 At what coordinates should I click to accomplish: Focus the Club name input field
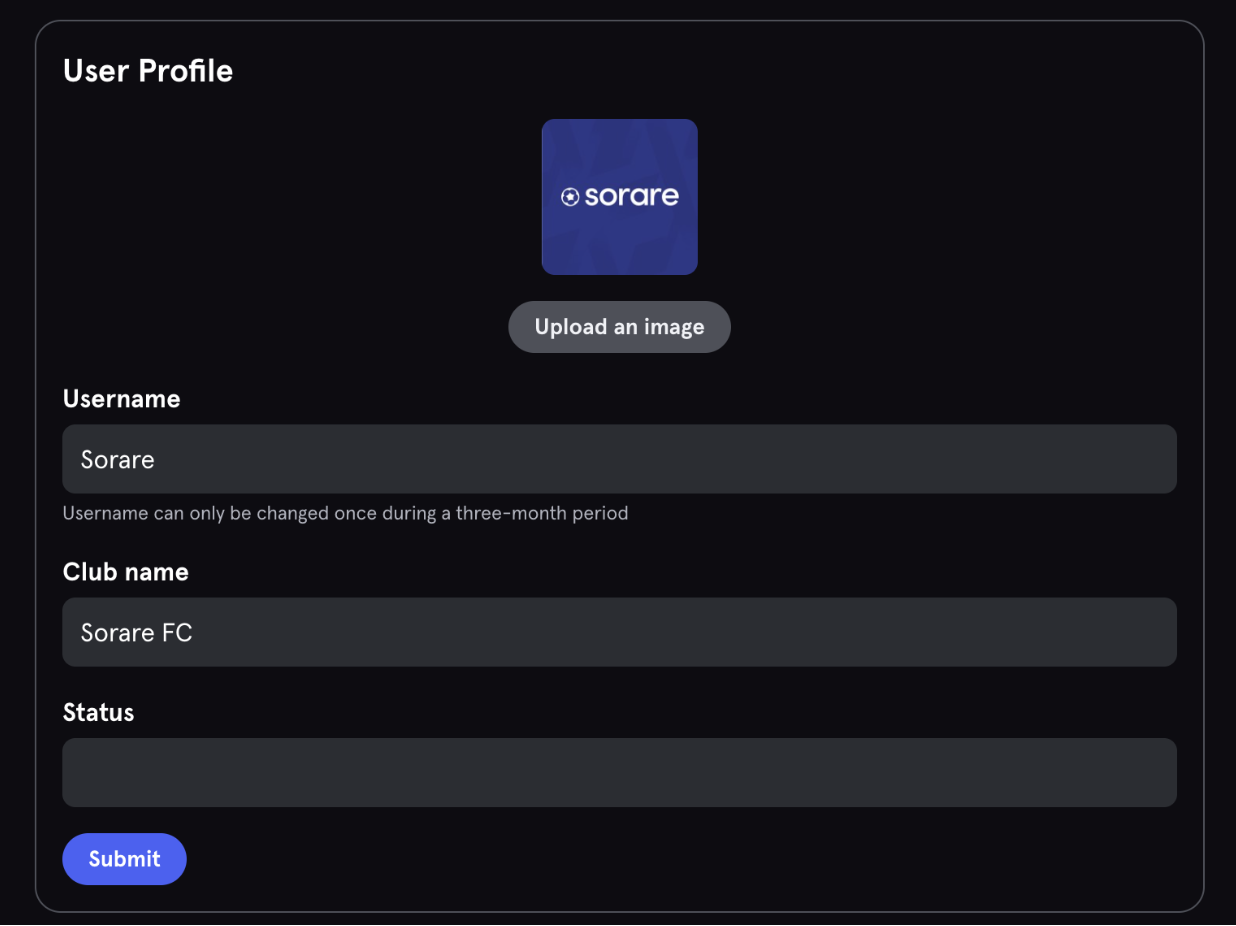(x=619, y=632)
